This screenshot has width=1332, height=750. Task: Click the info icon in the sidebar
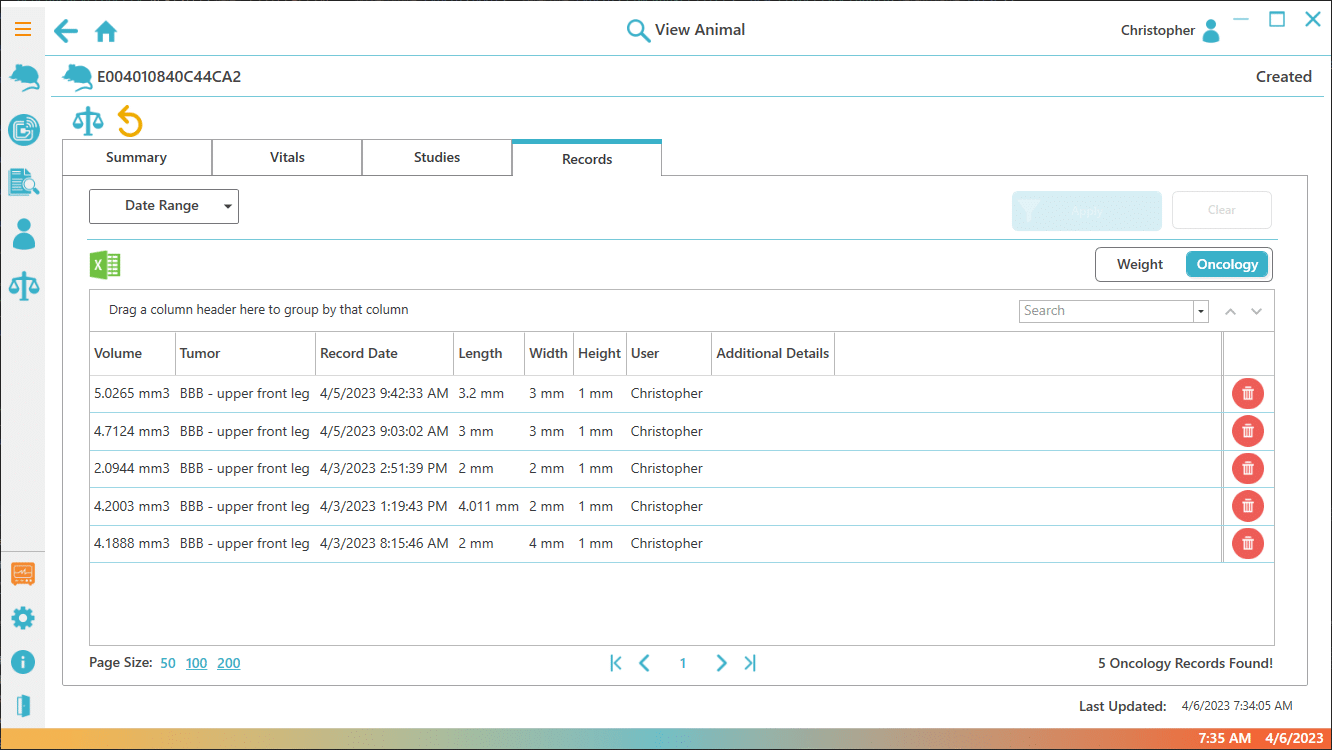22,662
